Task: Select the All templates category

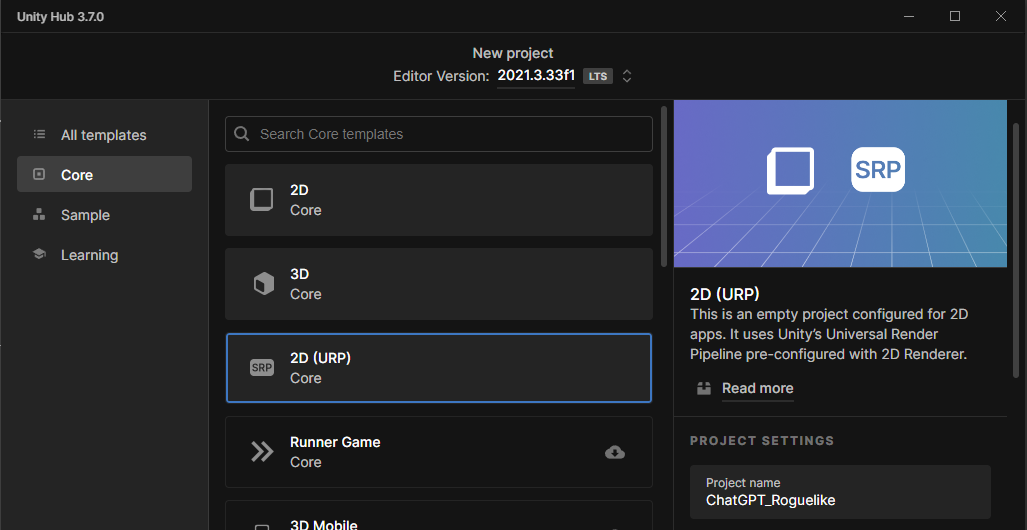Action: point(104,135)
